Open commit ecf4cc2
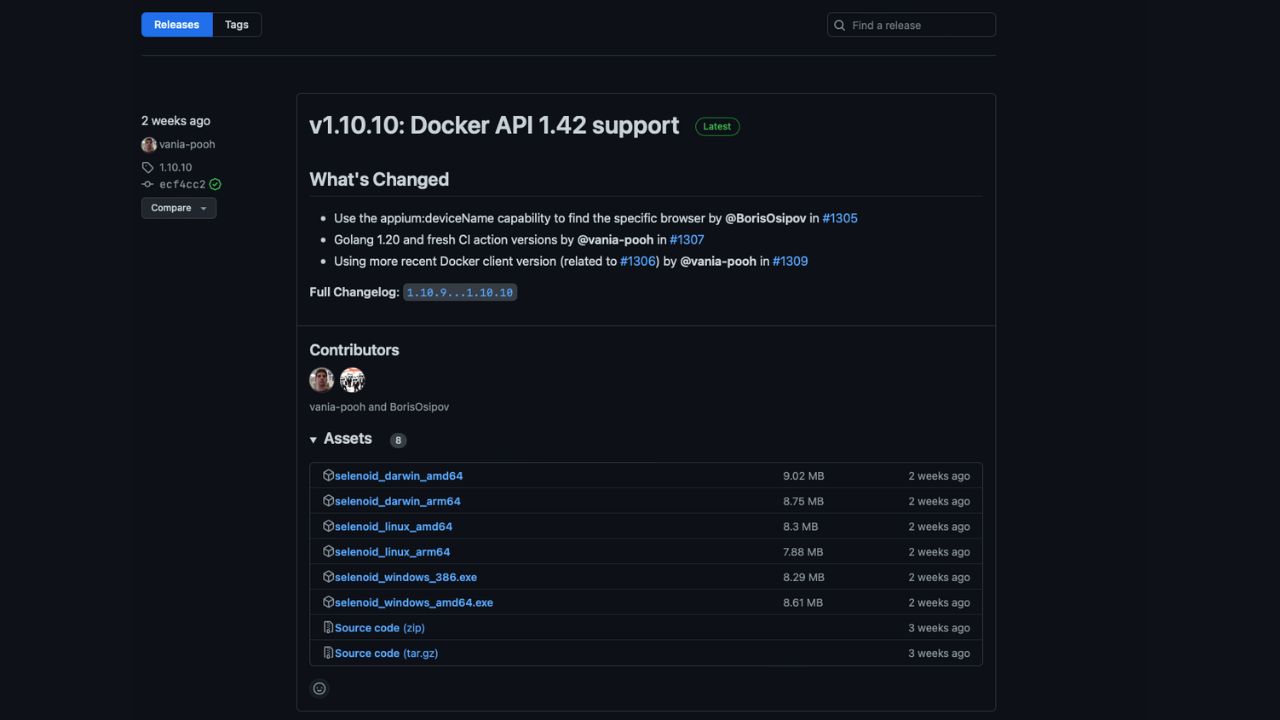The image size is (1280, 720). point(182,185)
